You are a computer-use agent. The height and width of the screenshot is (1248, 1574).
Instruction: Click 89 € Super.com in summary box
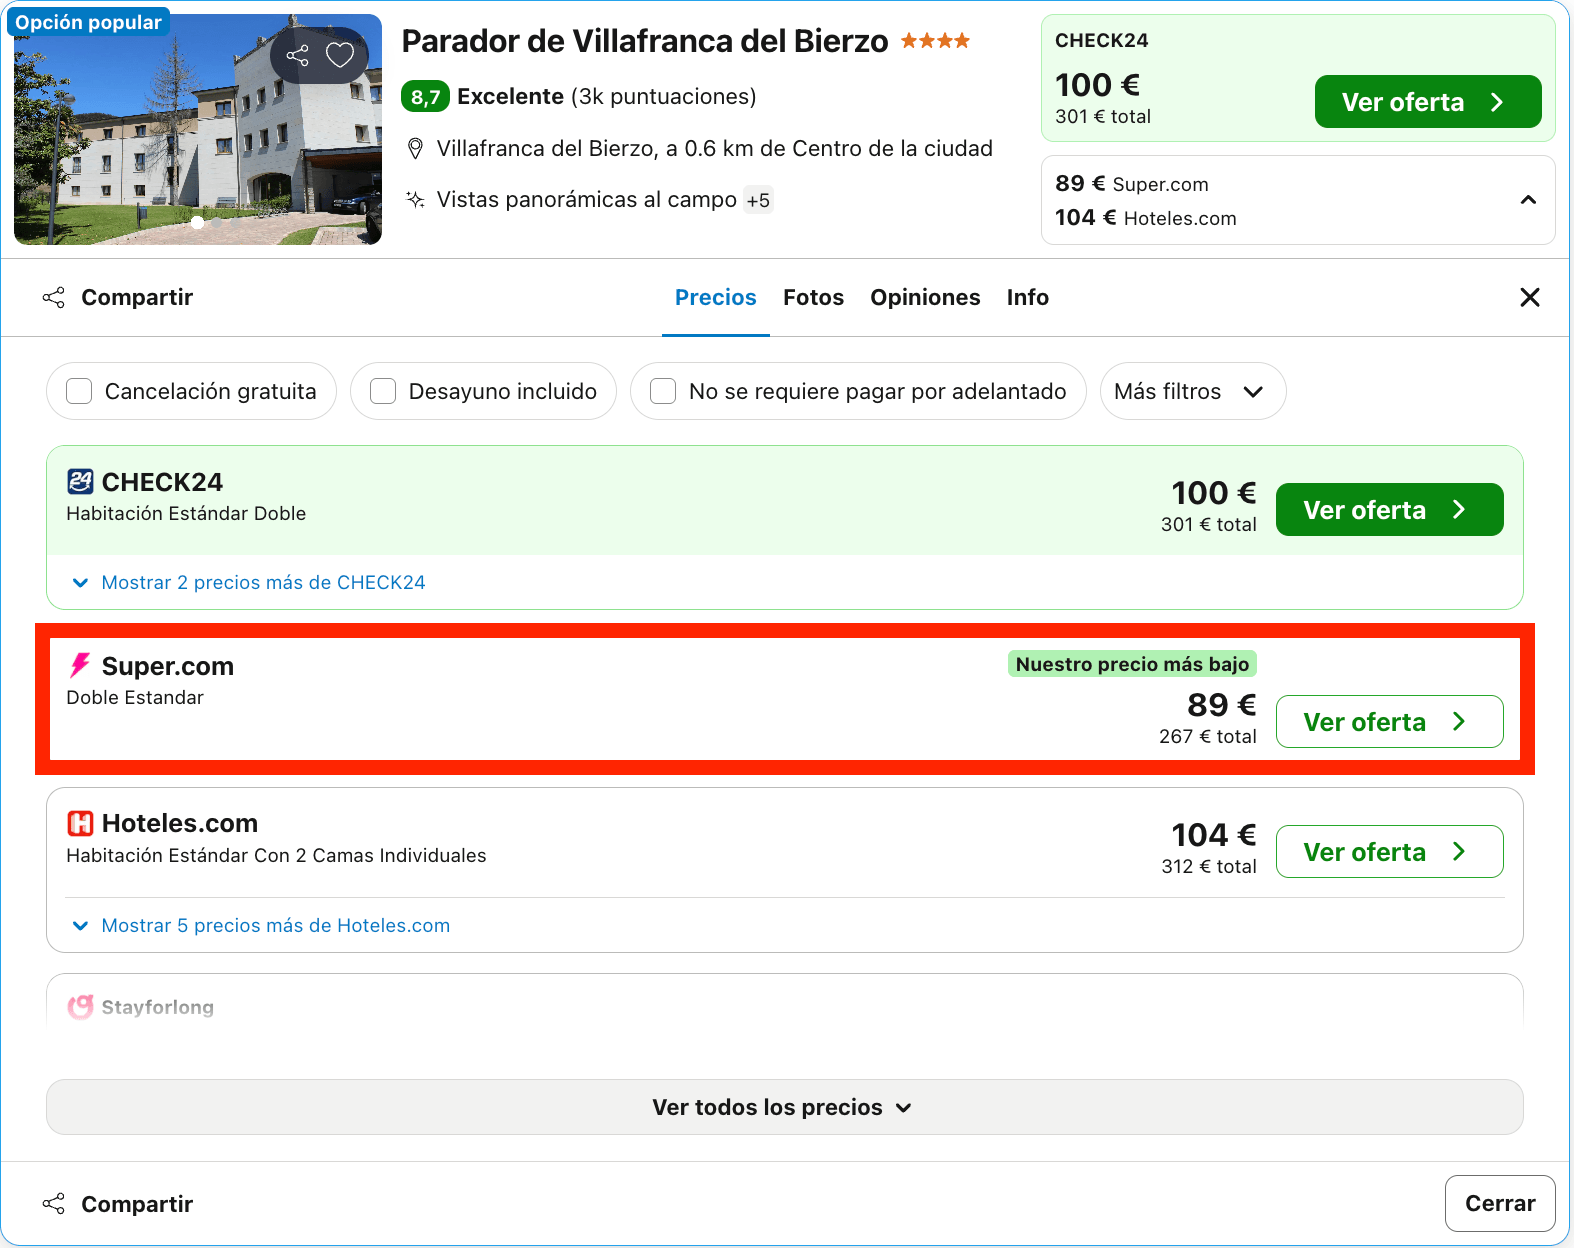(x=1131, y=184)
